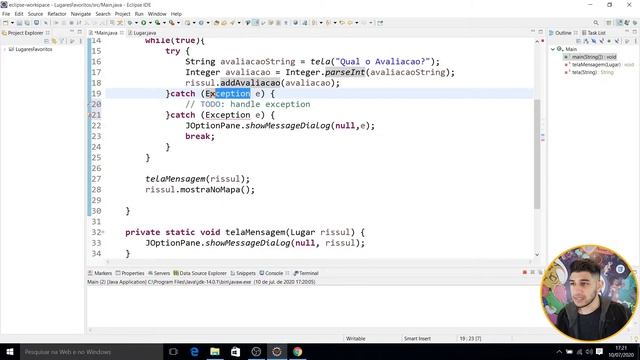Image resolution: width=640 pixels, height=360 pixels.
Task: Open the Coverage dropdown arrow
Action: 164,23
